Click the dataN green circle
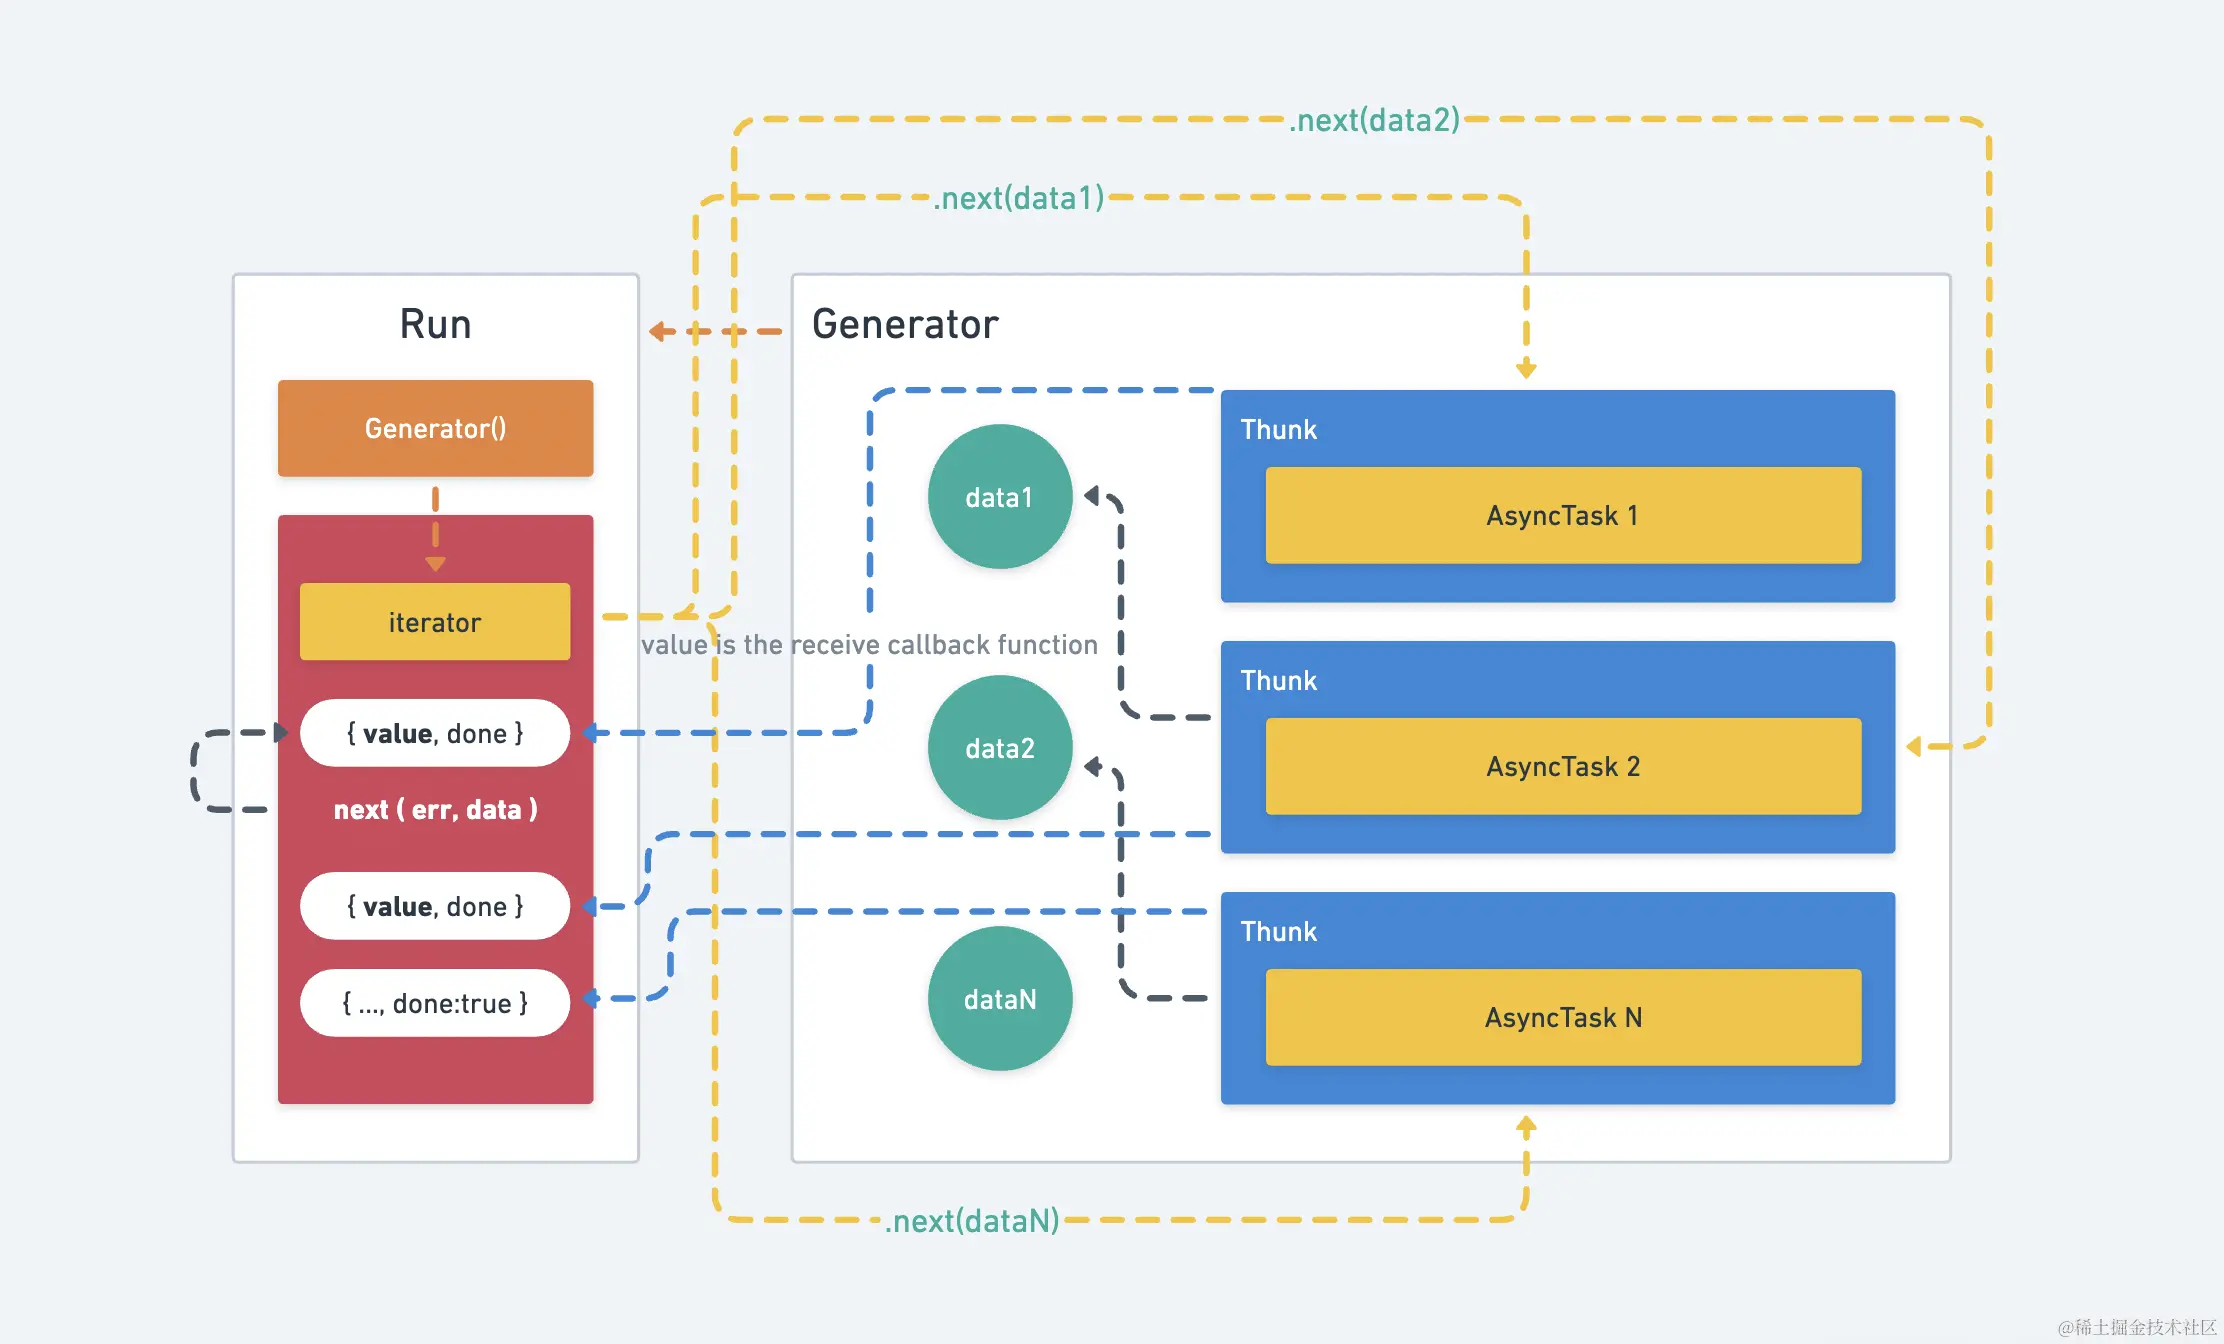 999,999
